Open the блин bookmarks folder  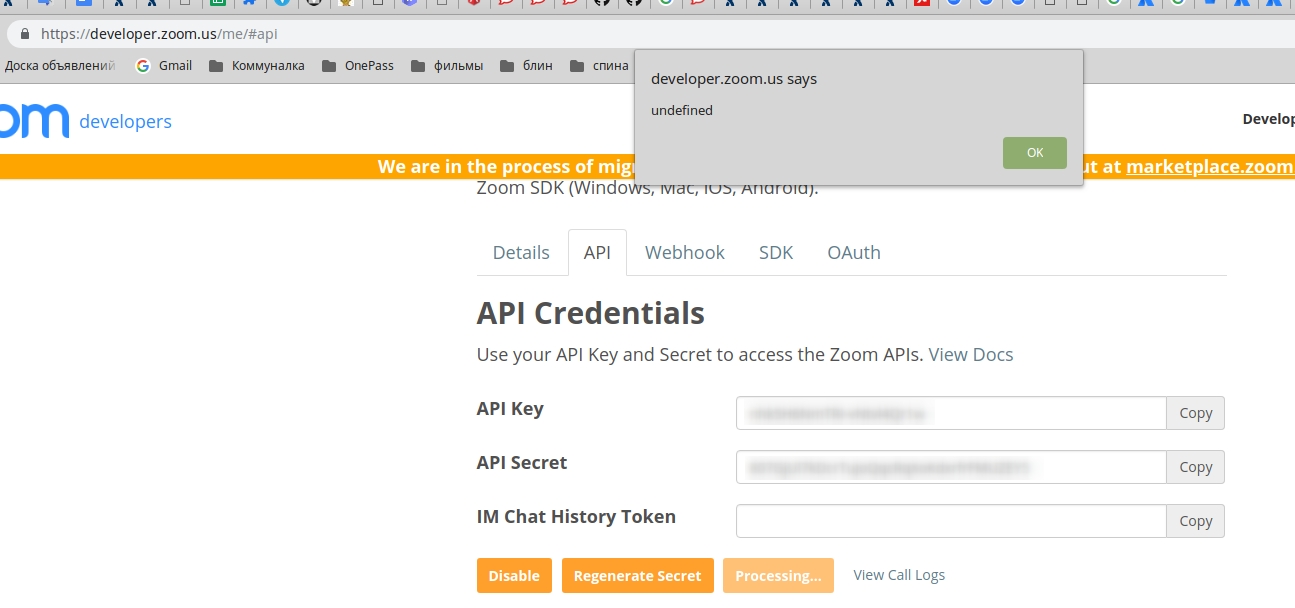(x=526, y=66)
